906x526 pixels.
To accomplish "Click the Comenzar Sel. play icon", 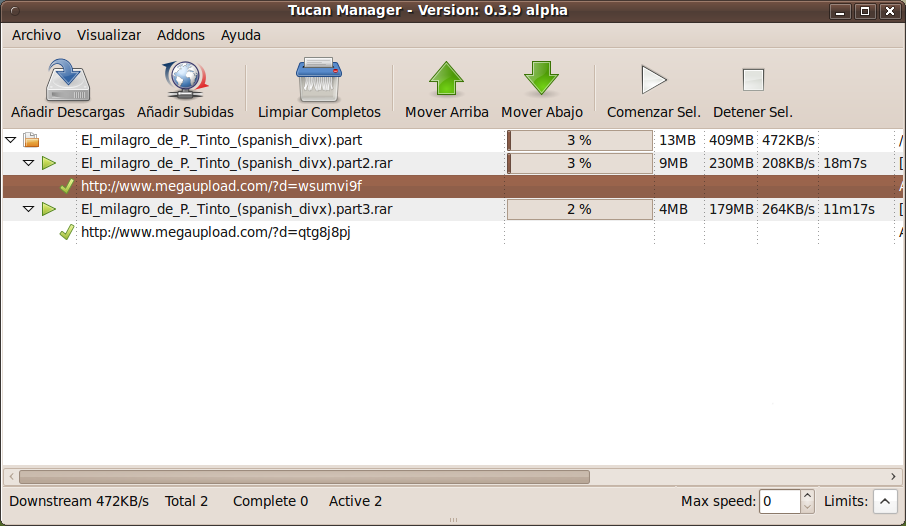I will coord(653,80).
